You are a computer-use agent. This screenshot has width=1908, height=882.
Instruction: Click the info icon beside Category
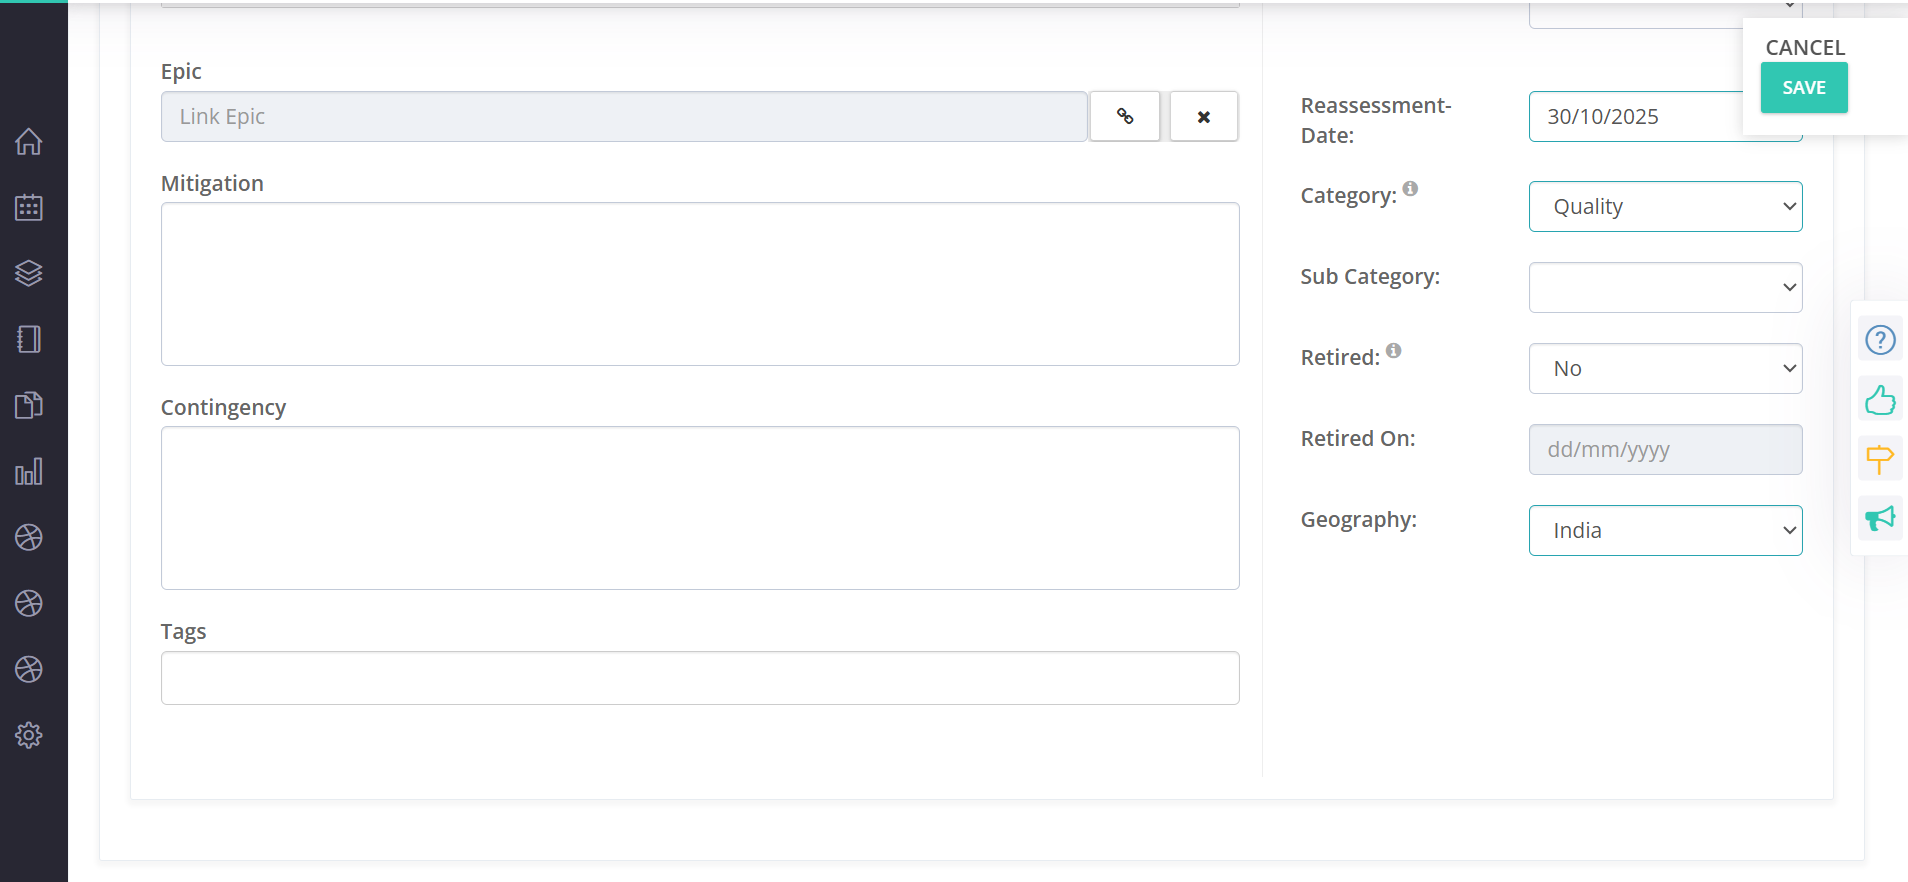point(1410,189)
